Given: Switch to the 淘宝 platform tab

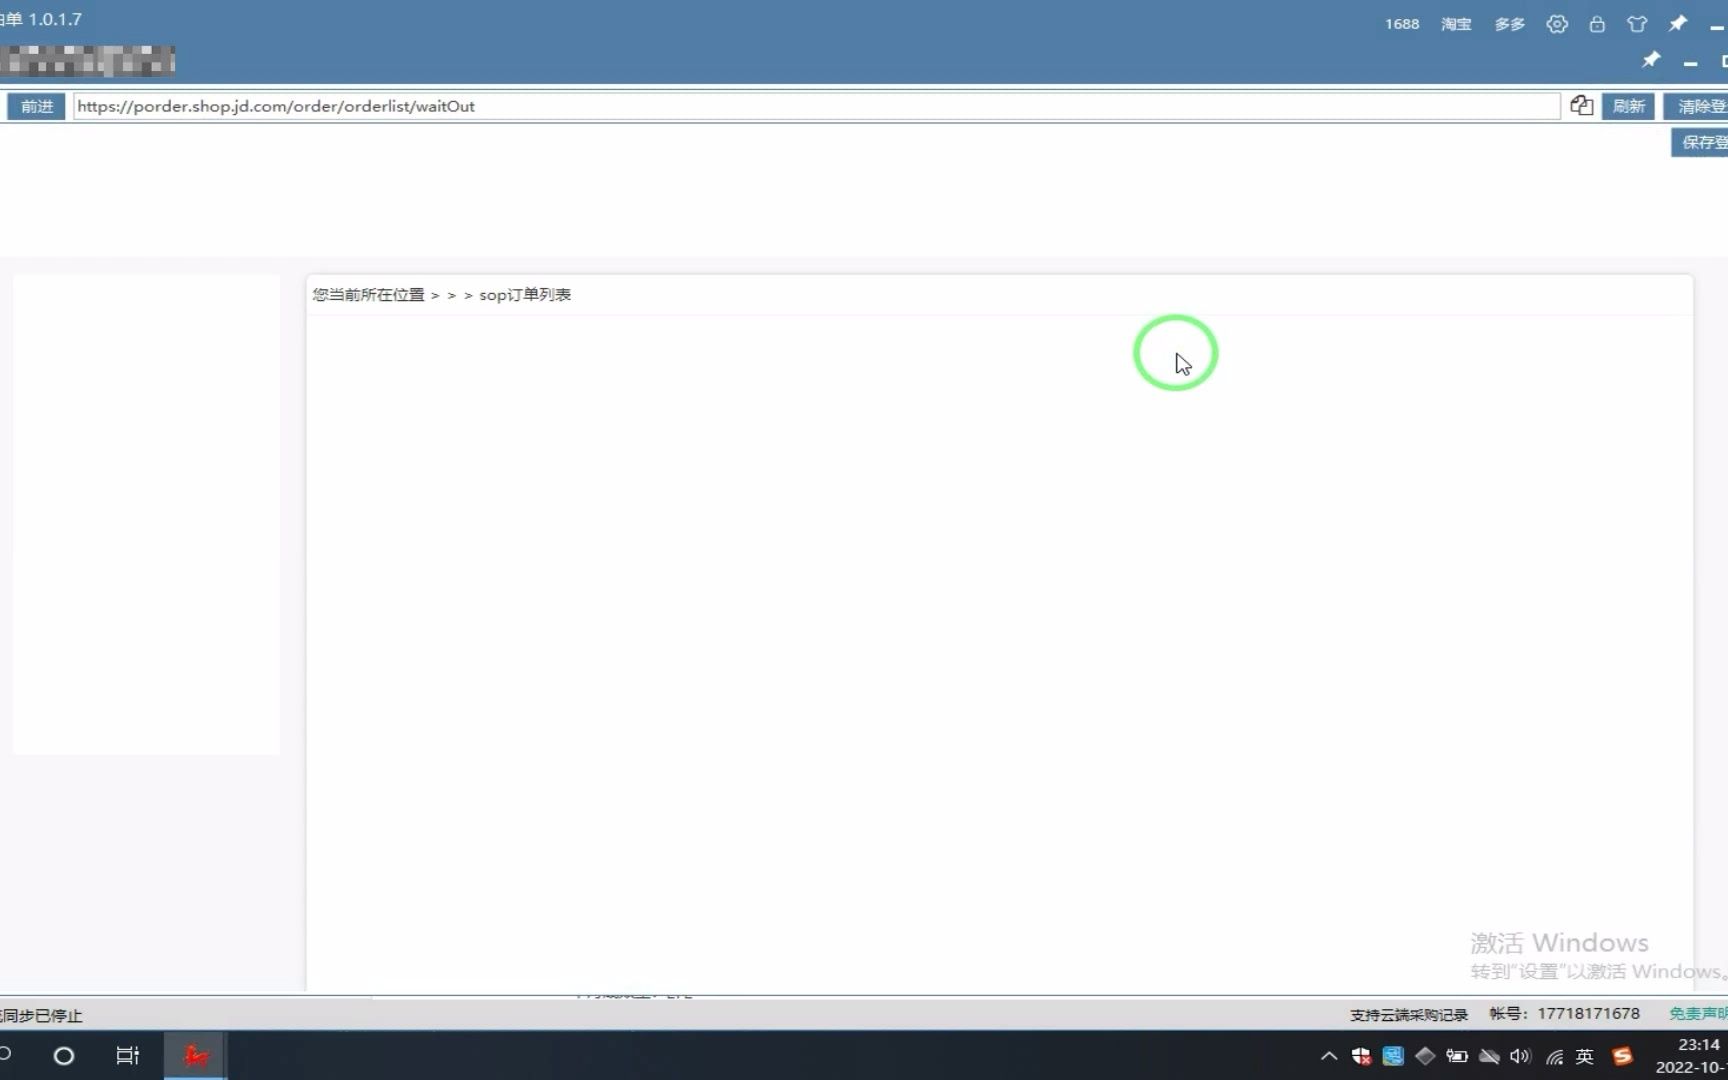Looking at the screenshot, I should pyautogui.click(x=1456, y=24).
